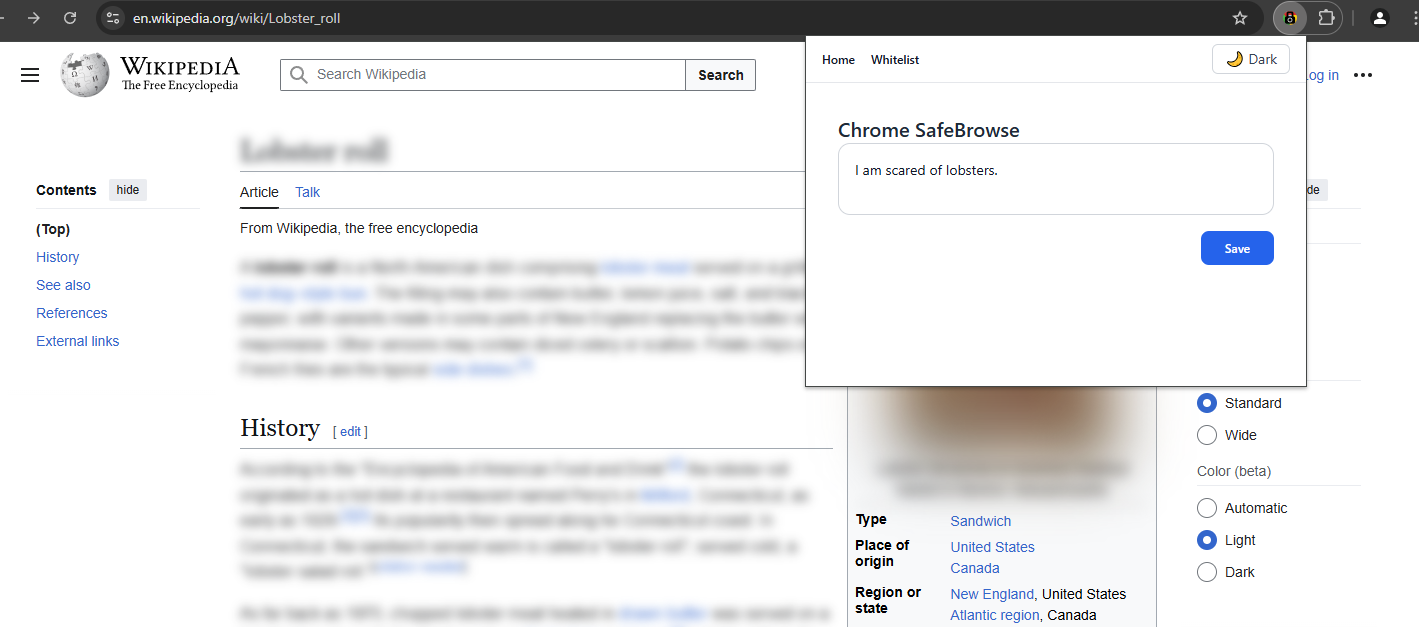1419x627 pixels.
Task: Open the Chrome profile avatar icon
Action: tap(1380, 18)
